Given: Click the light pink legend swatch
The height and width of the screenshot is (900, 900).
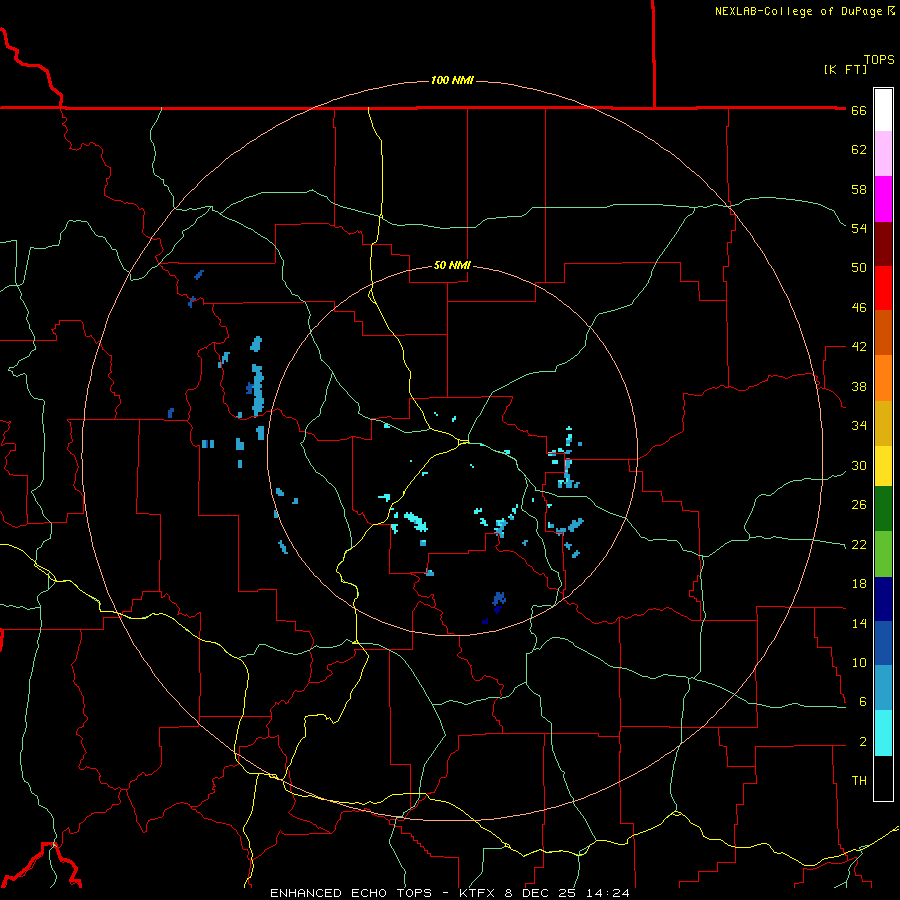Looking at the screenshot, I should (x=883, y=154).
